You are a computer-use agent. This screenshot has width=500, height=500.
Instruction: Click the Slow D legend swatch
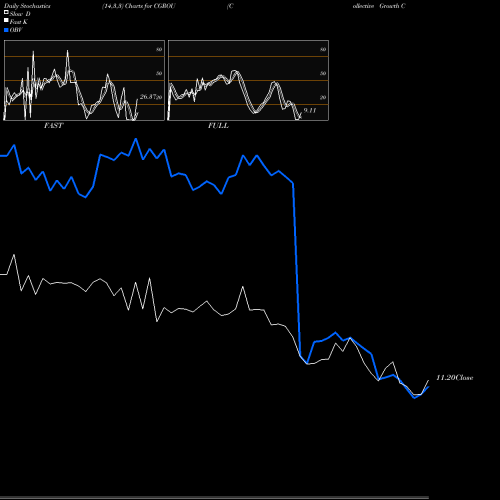tap(6, 12)
